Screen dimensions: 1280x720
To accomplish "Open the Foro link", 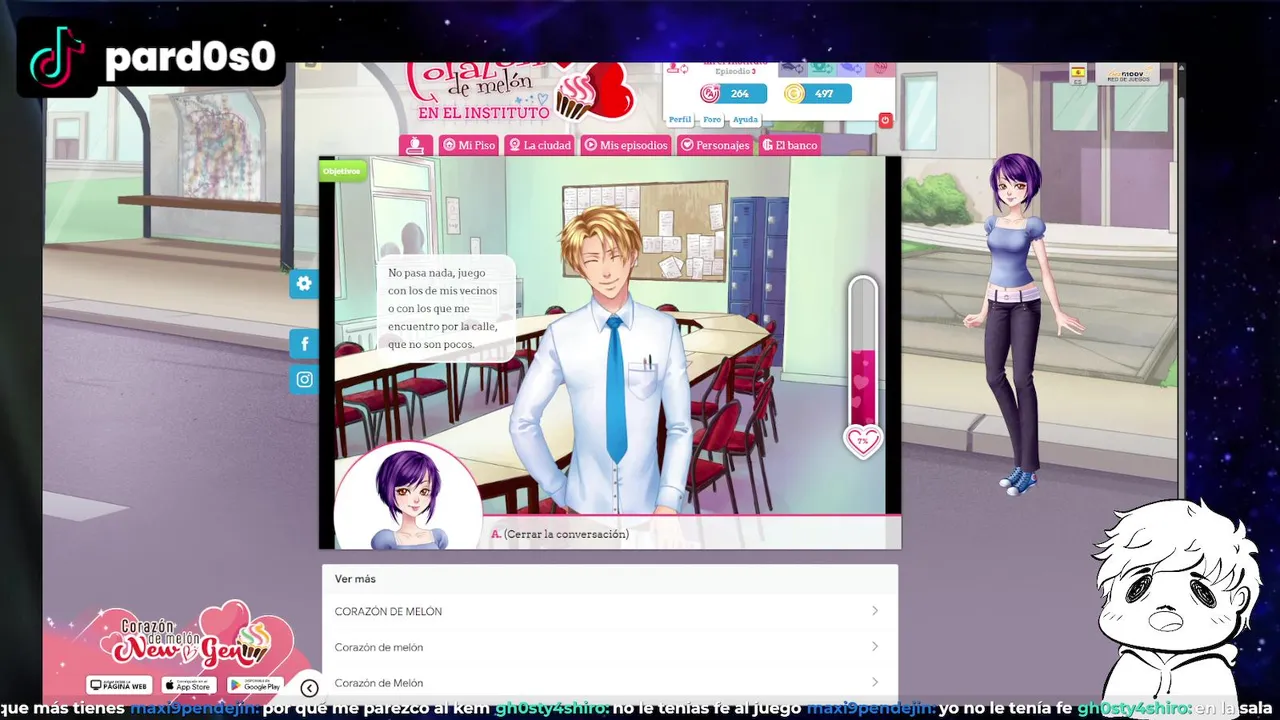I will click(712, 119).
